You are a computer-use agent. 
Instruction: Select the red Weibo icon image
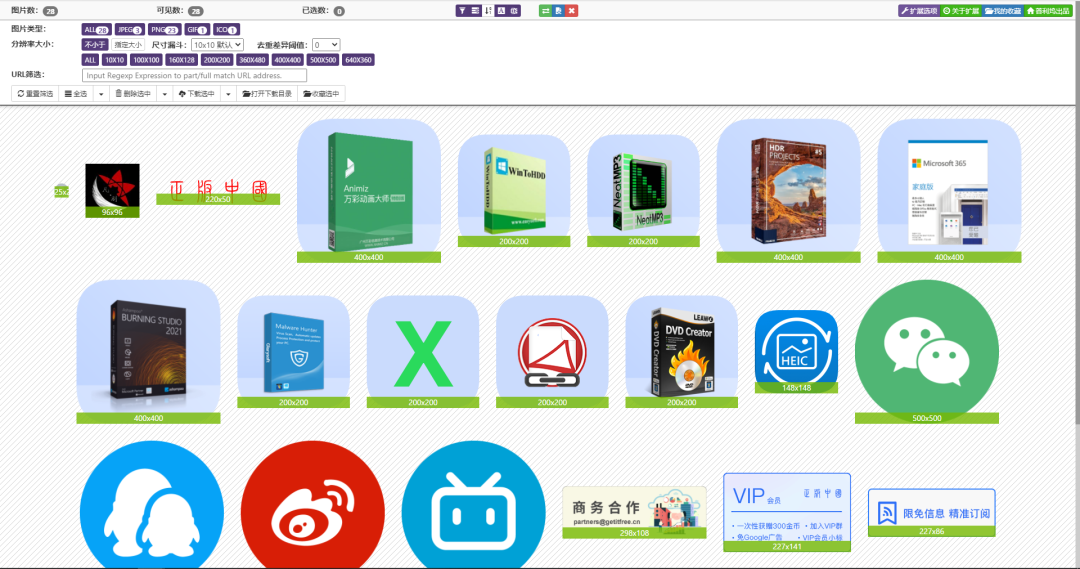[x=313, y=505]
